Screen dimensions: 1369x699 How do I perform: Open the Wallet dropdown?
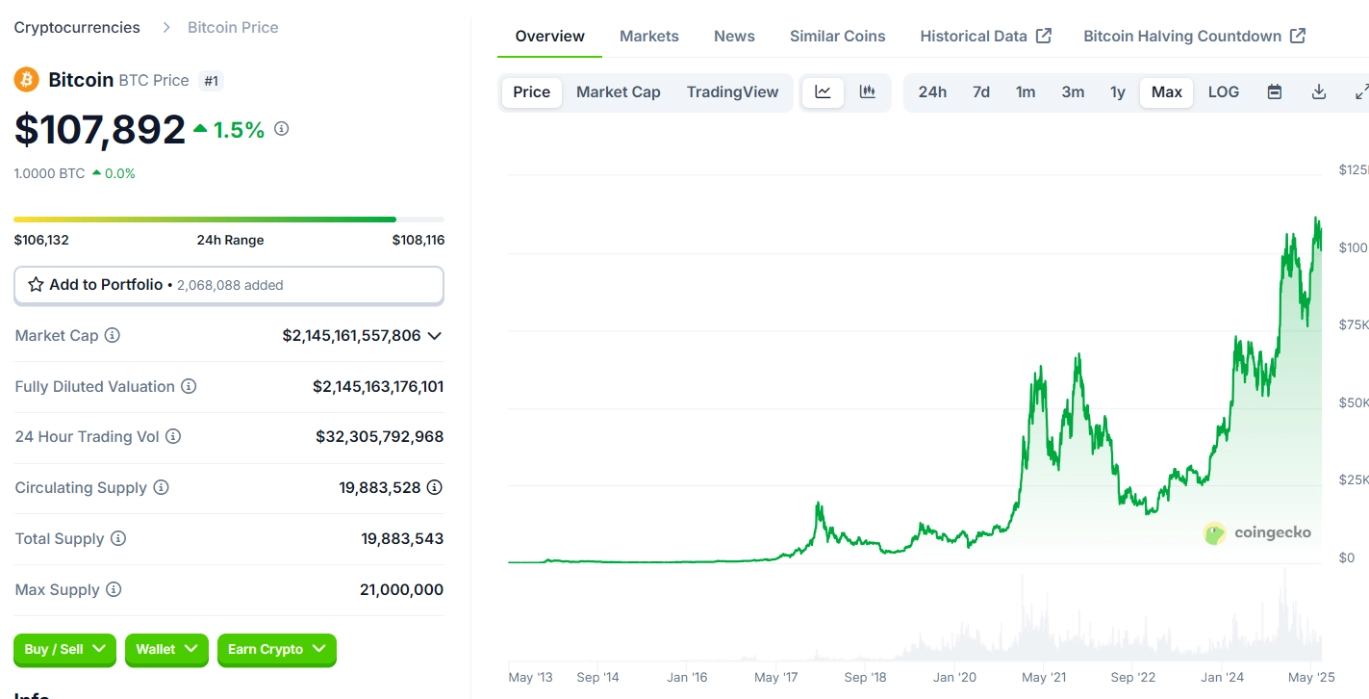click(166, 650)
